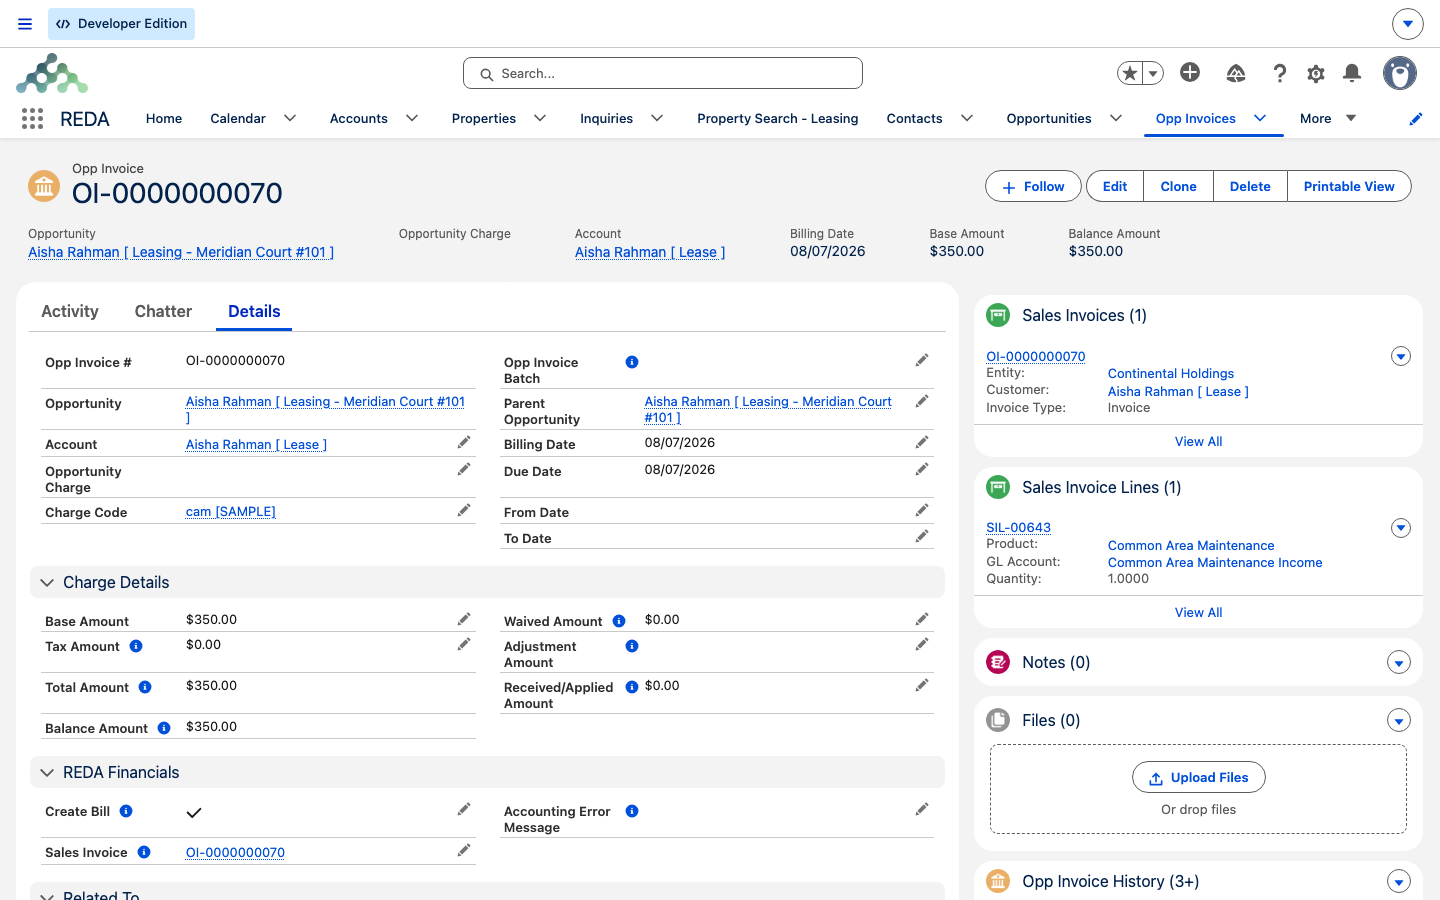Collapse the Charge Details section
1440x900 pixels.
tap(47, 582)
